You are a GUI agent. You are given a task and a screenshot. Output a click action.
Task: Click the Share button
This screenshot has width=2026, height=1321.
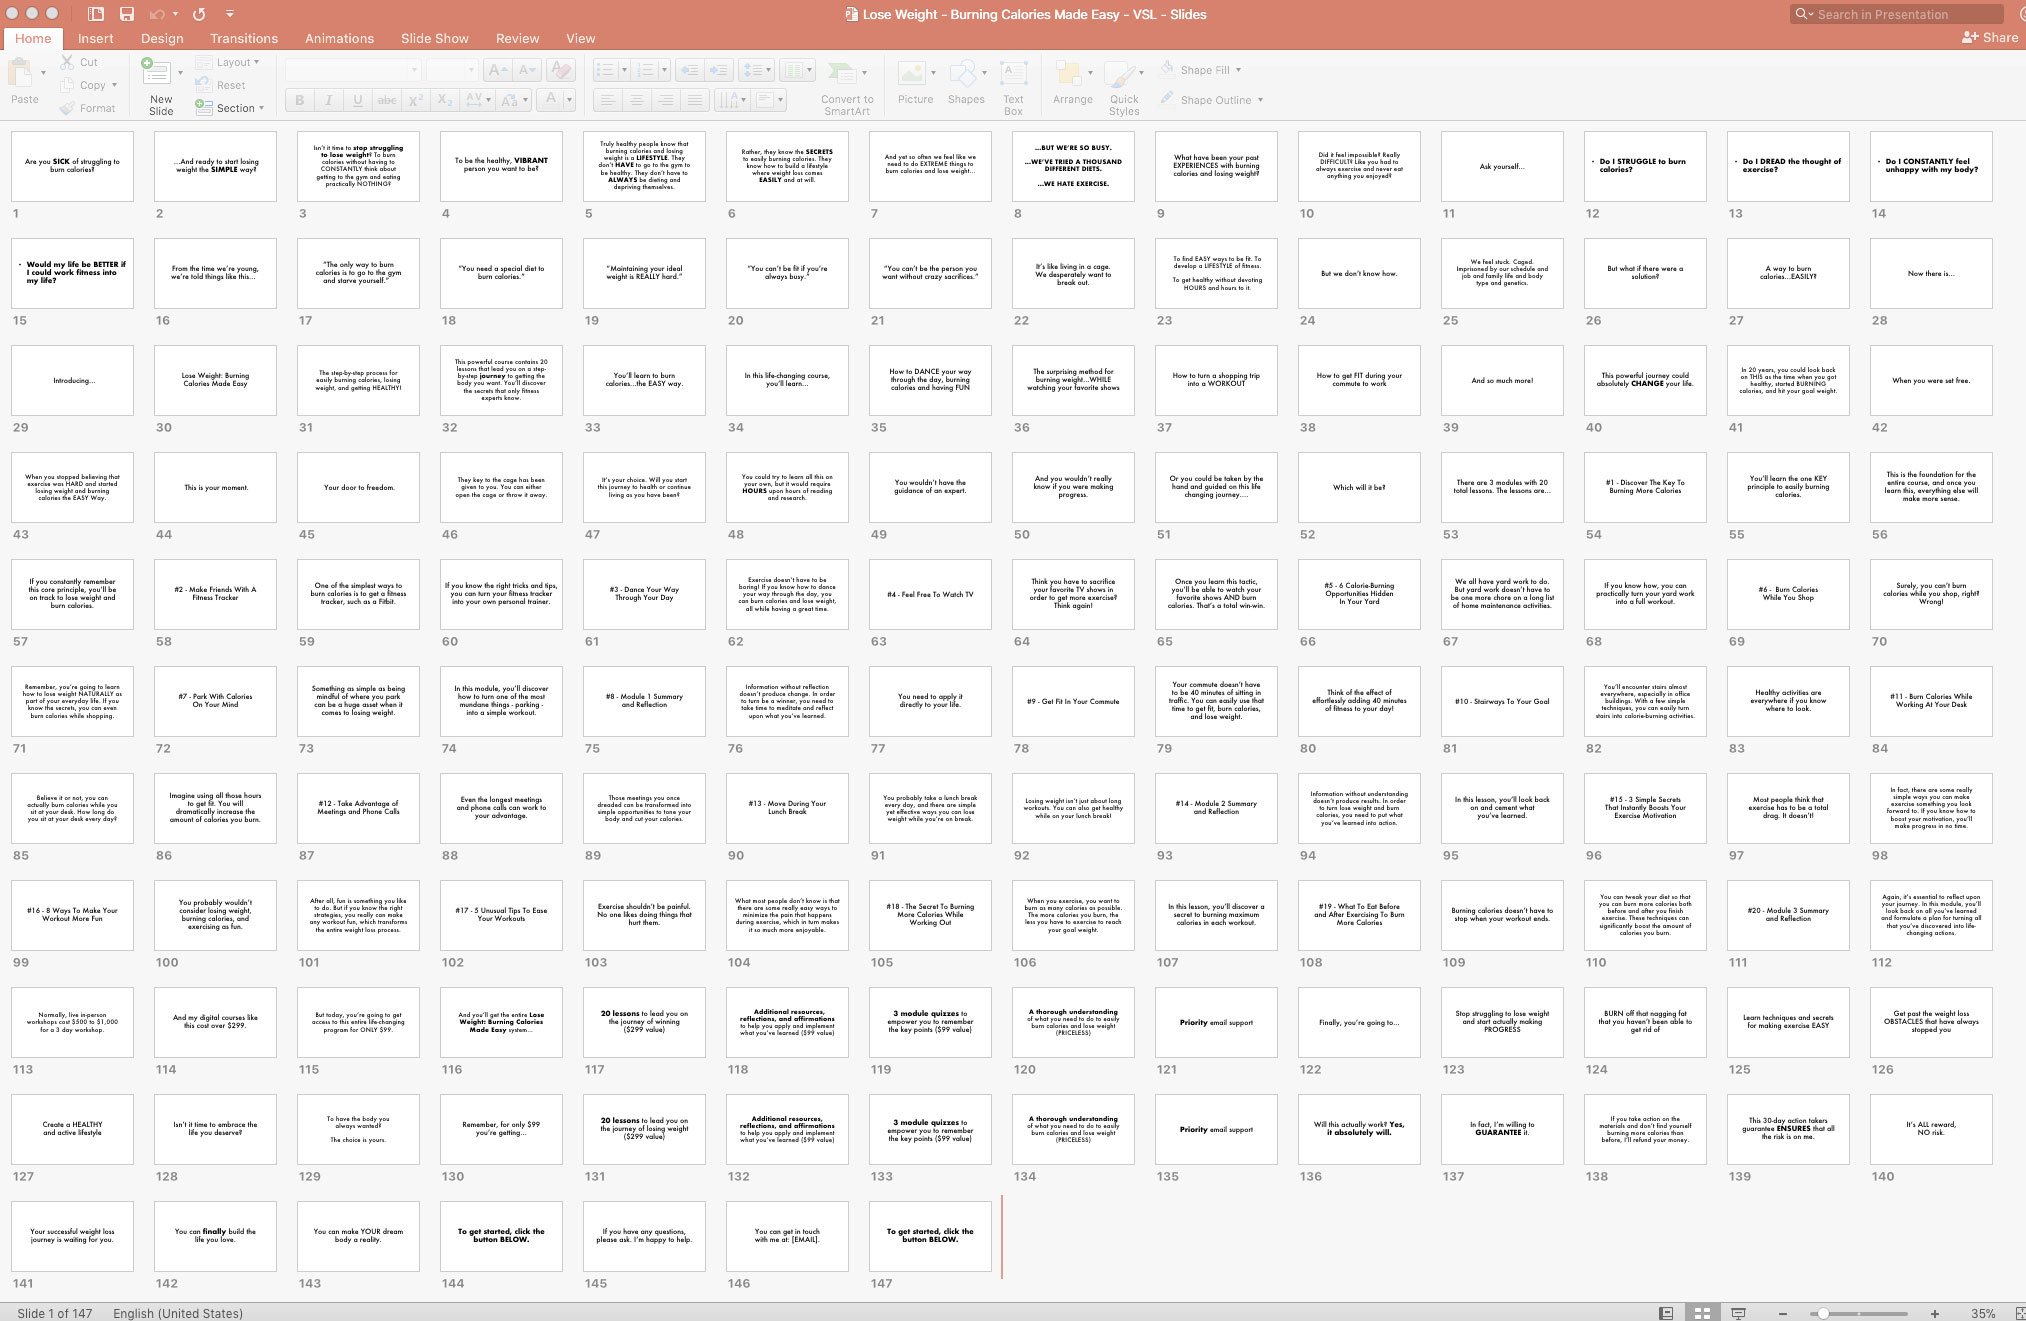(1990, 37)
